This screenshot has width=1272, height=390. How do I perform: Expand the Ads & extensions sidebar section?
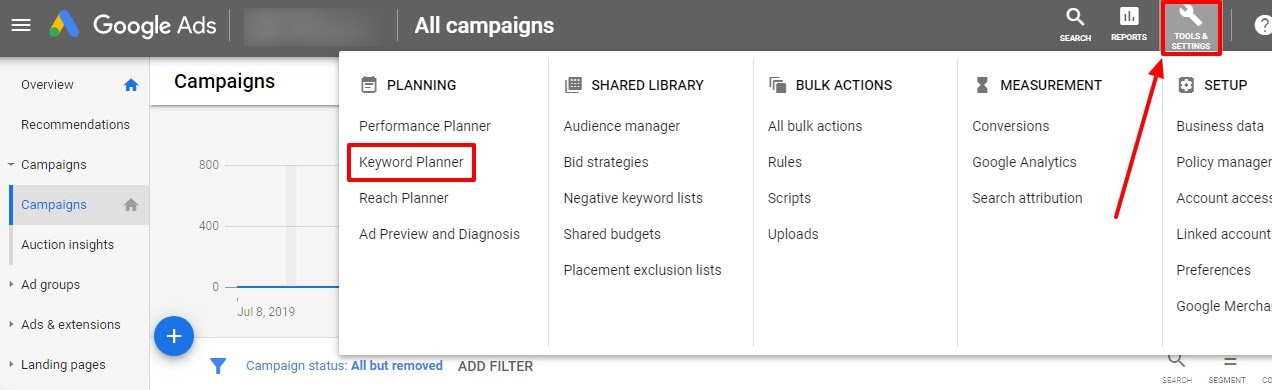click(x=10, y=325)
